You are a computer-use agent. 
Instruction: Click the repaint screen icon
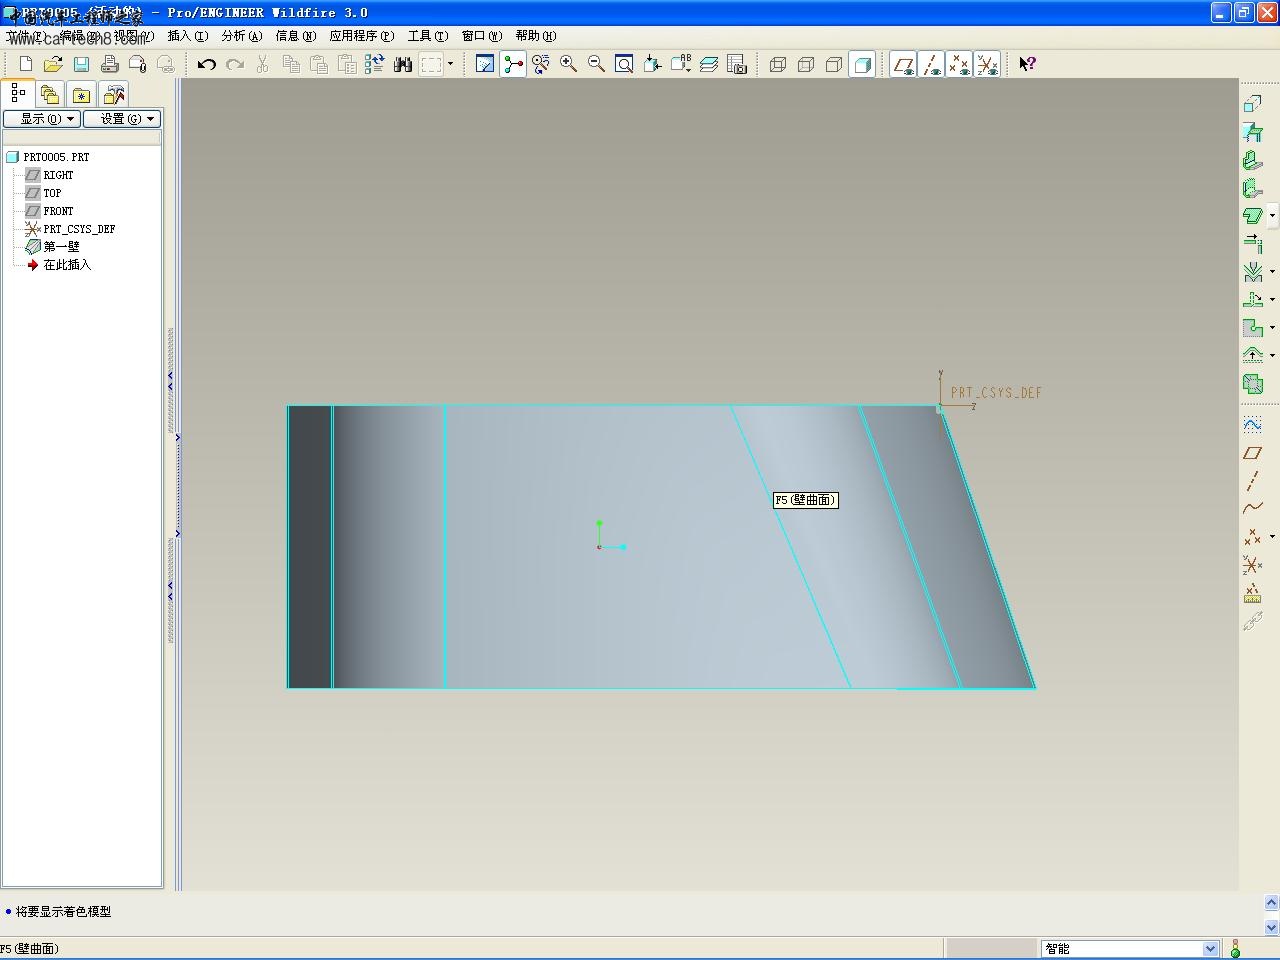click(x=485, y=64)
